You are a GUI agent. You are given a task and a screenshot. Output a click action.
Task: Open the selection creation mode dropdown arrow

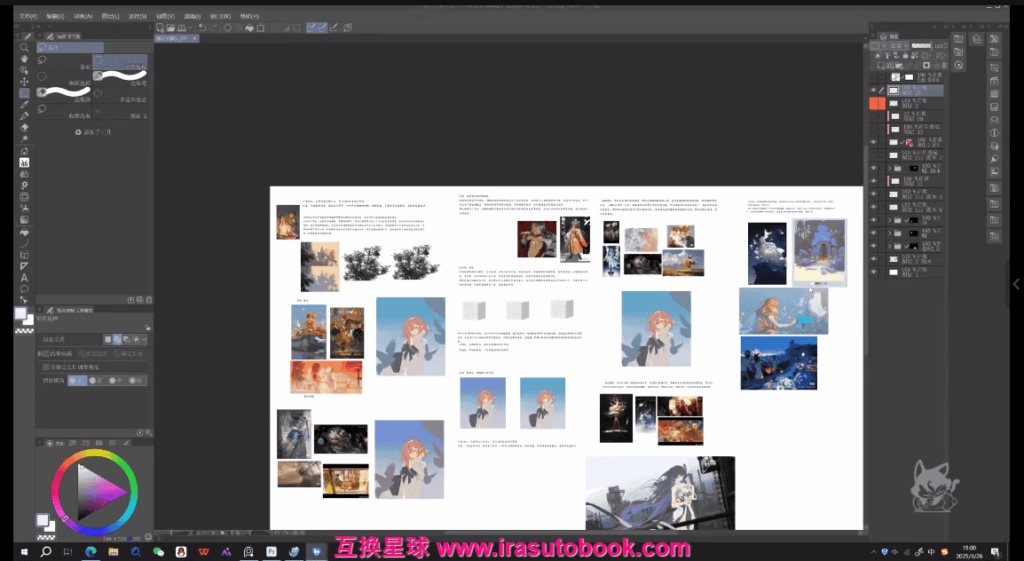tap(145, 339)
